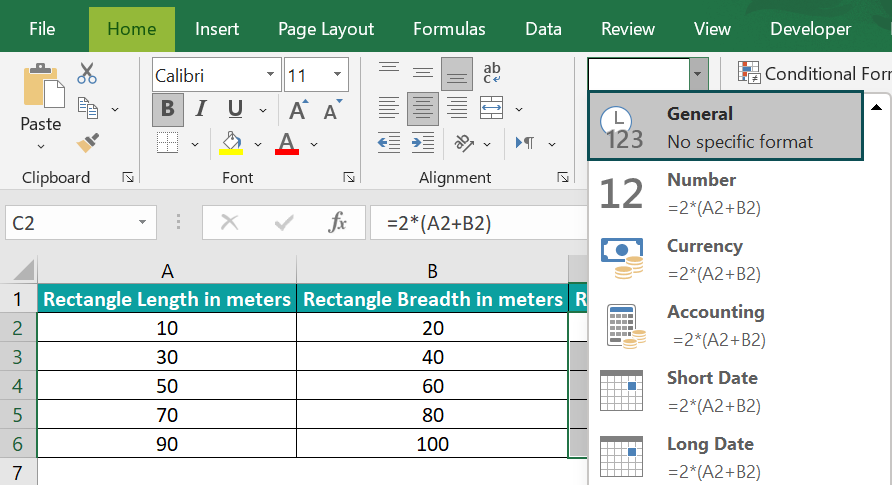The width and height of the screenshot is (892, 485).
Task: Switch to the Review tab
Action: (x=628, y=29)
